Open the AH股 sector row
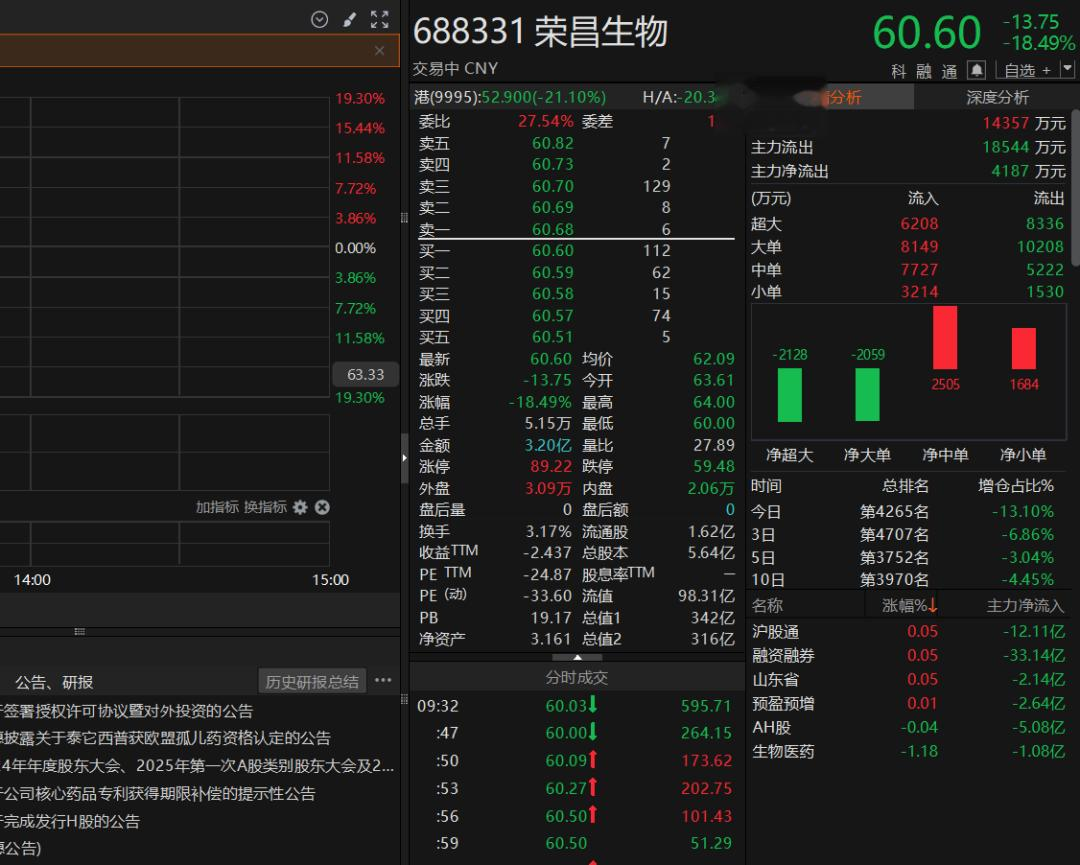The width and height of the screenshot is (1080, 865). (908, 727)
